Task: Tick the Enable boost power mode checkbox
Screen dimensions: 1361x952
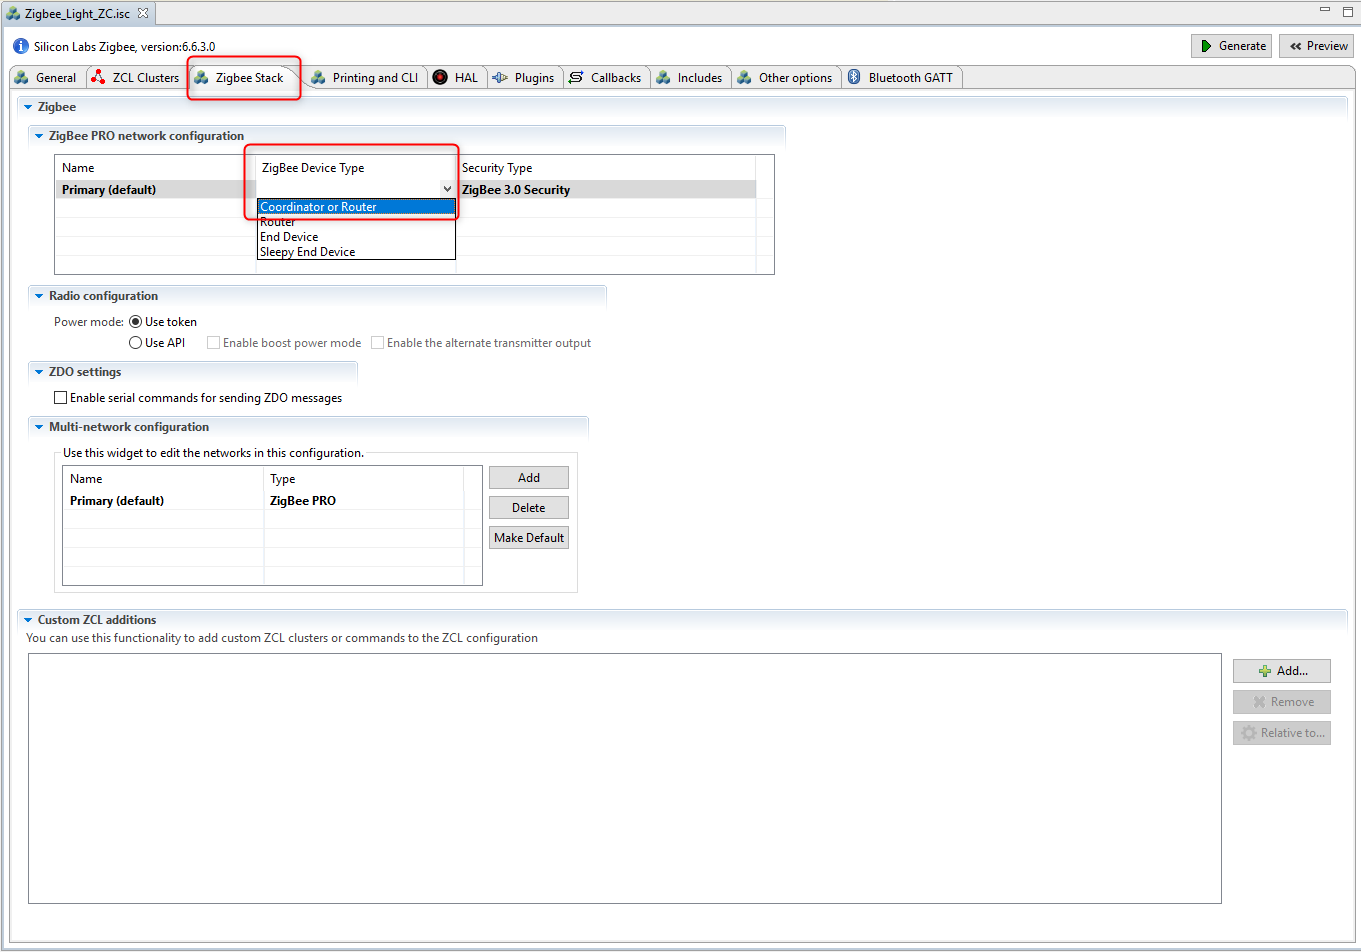Action: 214,343
